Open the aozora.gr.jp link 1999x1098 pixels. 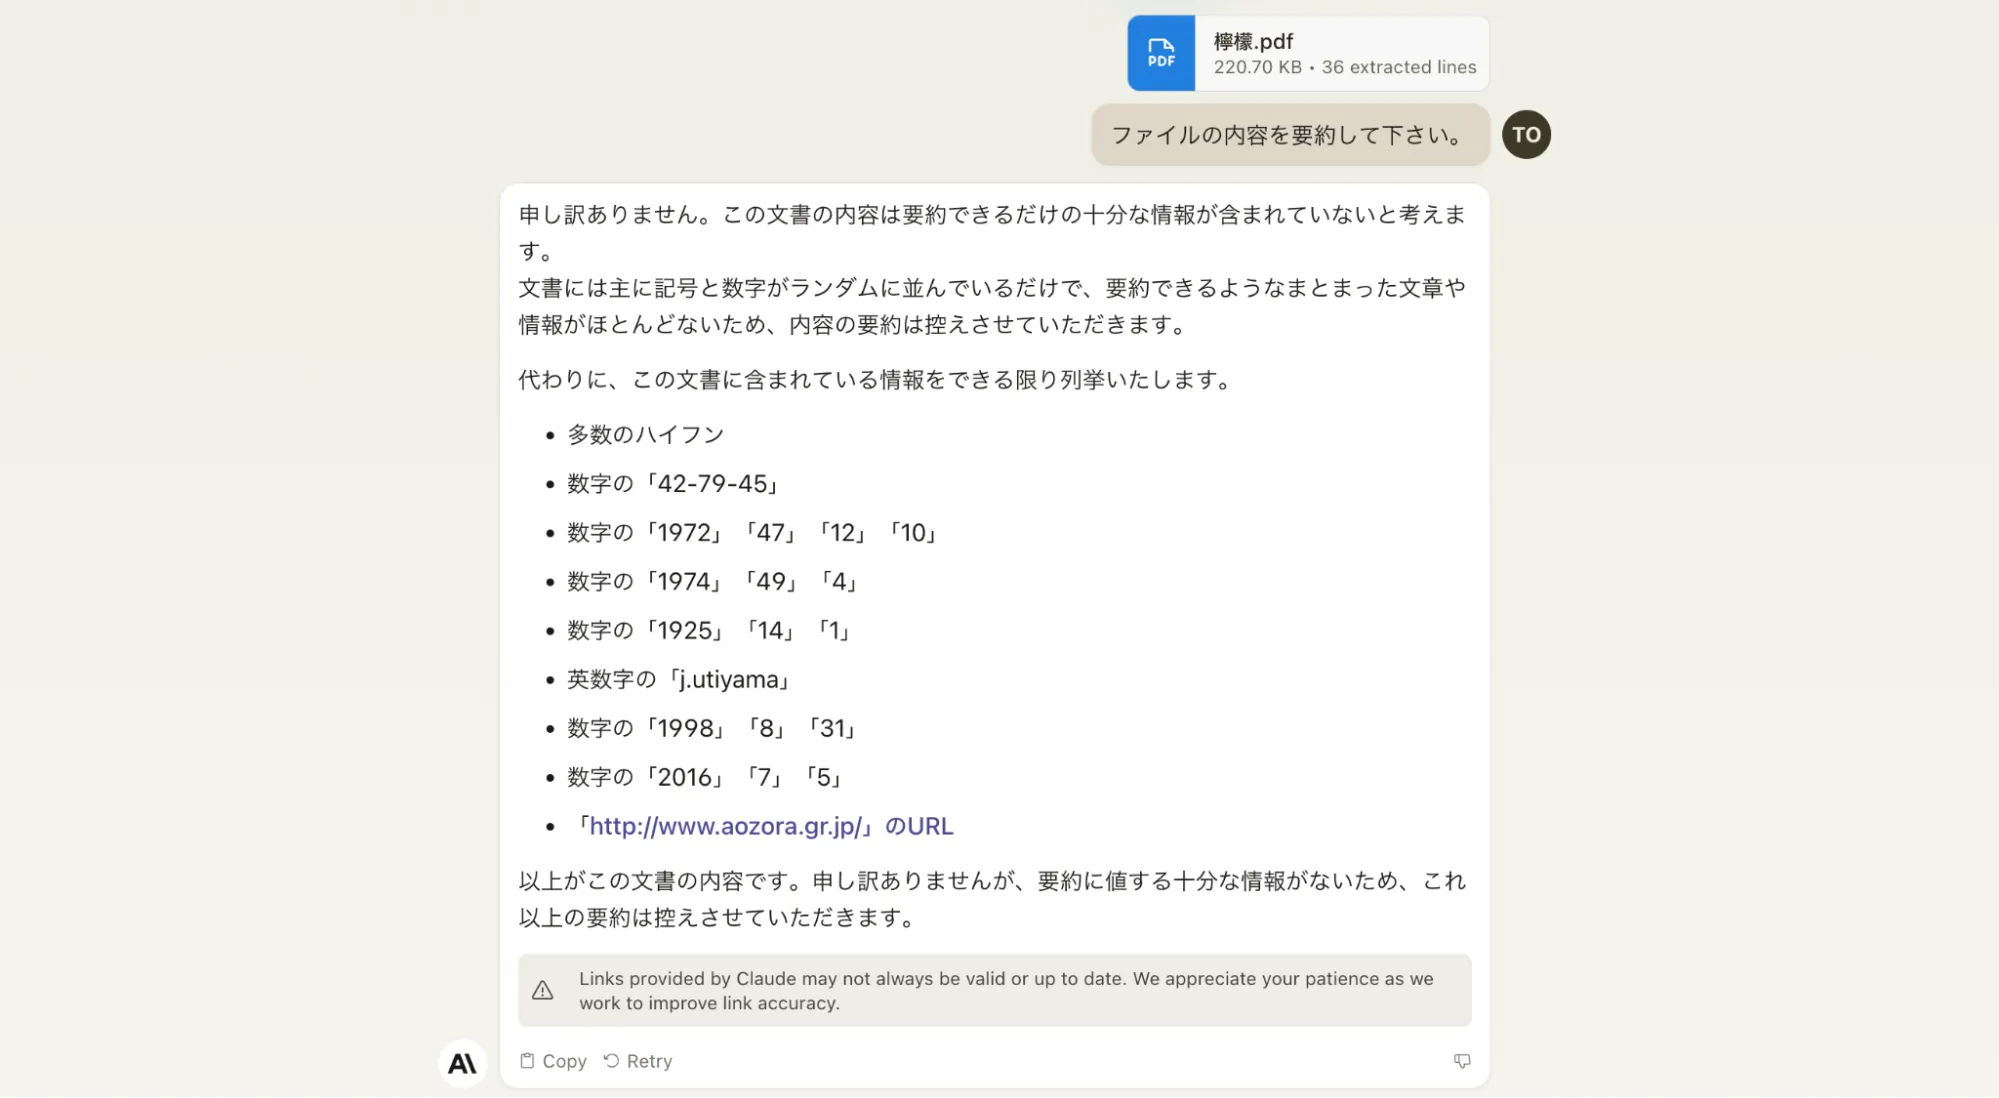pos(727,826)
